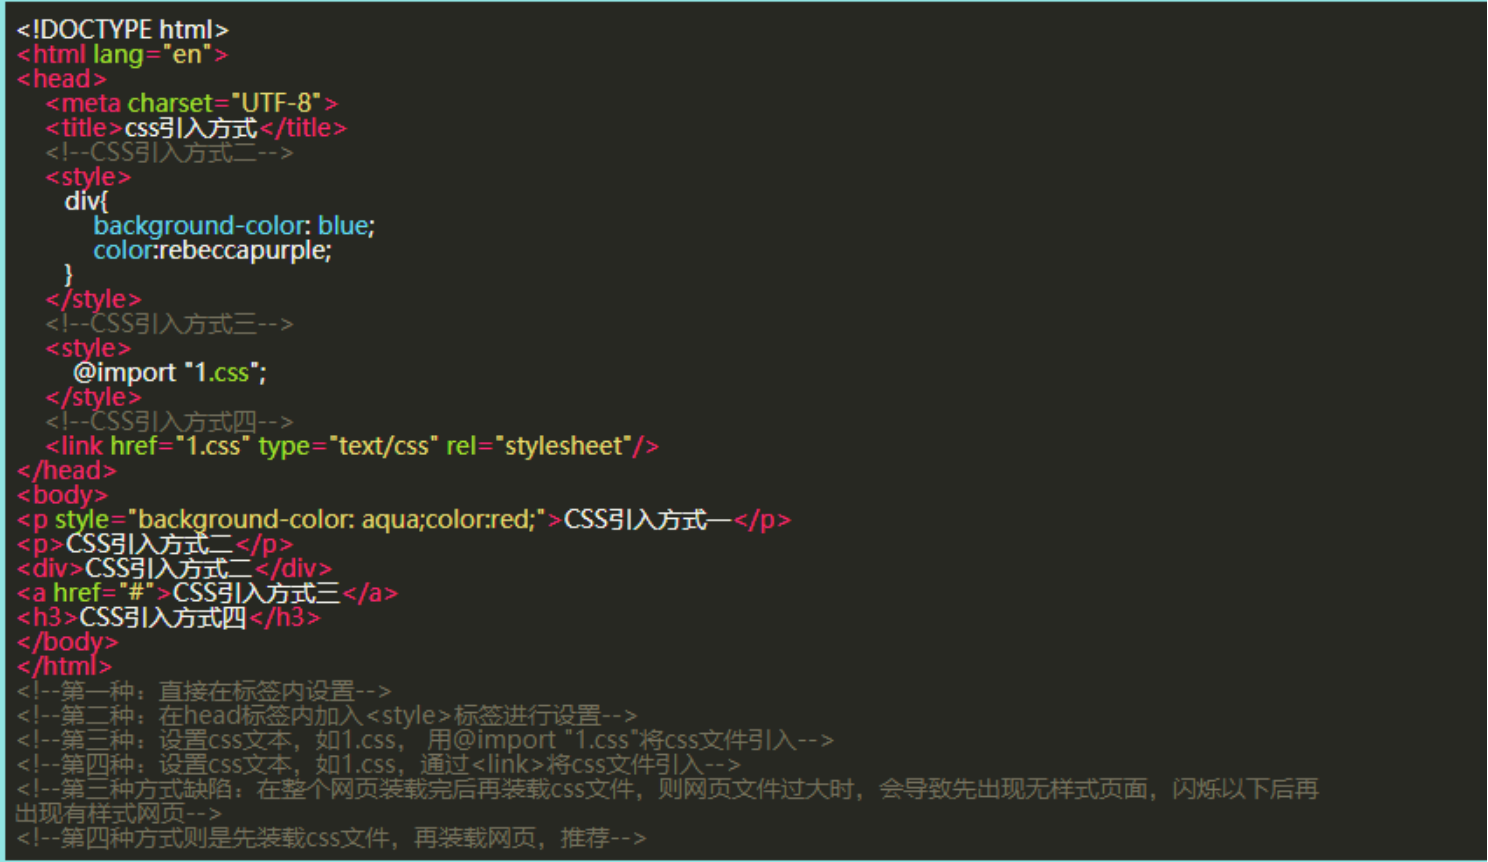Click the opening <body> tag
The image size is (1488, 862).
[x=62, y=495]
